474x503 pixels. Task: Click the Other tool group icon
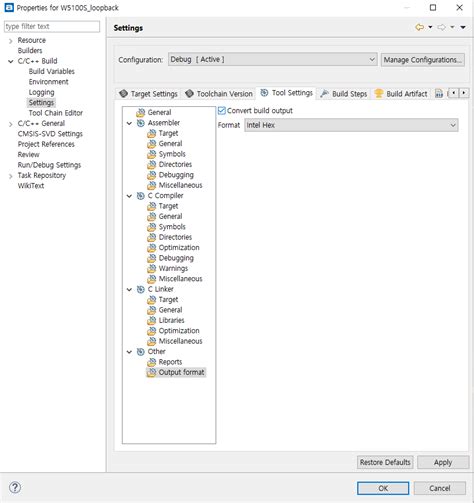tap(141, 352)
